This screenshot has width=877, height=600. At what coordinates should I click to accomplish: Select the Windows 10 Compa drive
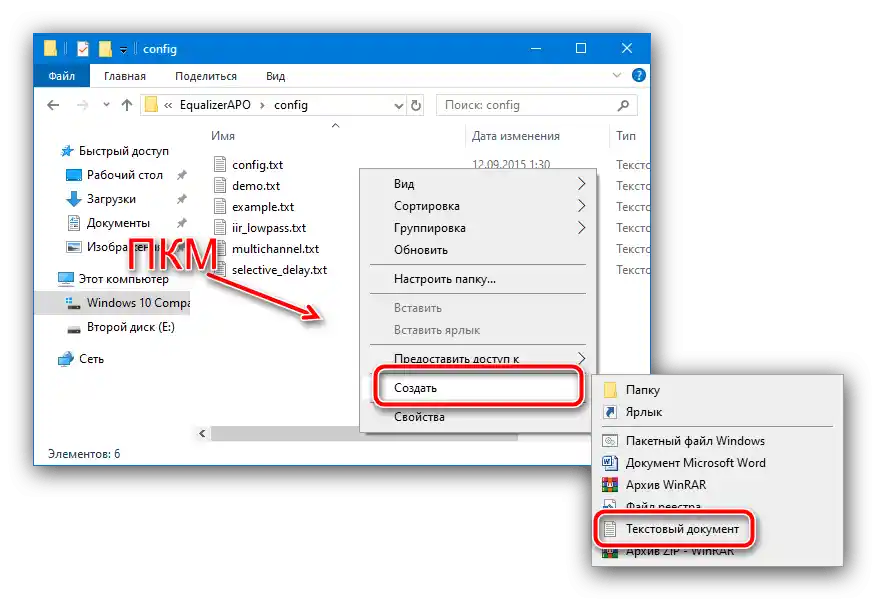(x=138, y=303)
